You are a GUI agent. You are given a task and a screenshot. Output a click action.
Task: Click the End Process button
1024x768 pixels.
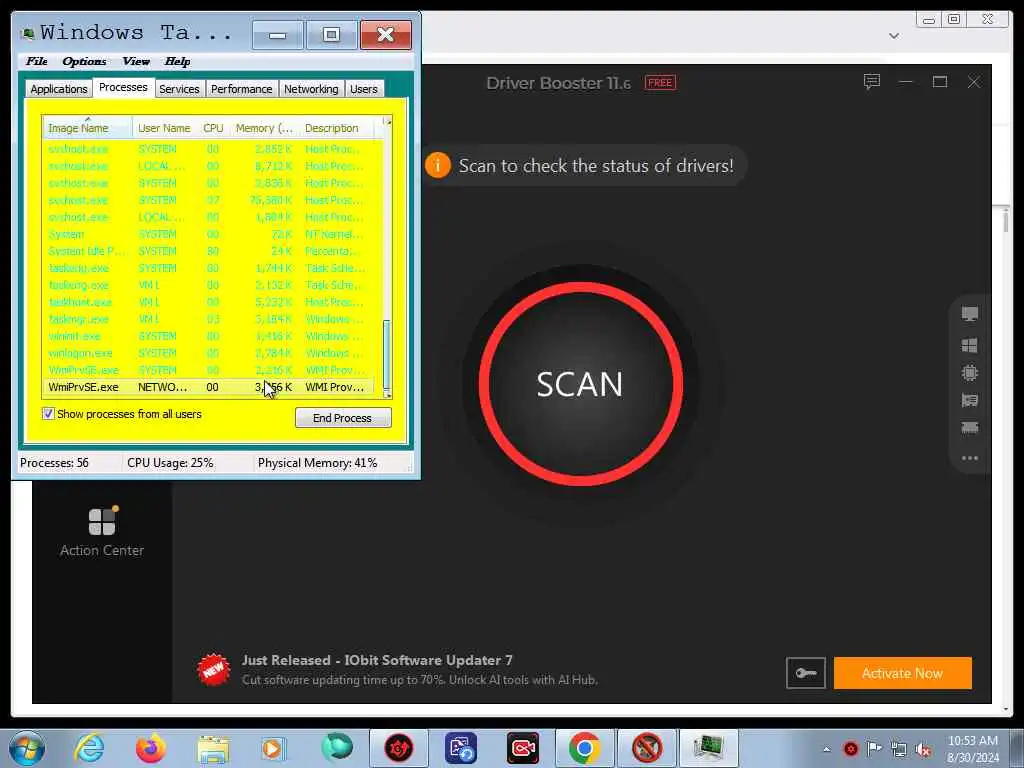343,418
